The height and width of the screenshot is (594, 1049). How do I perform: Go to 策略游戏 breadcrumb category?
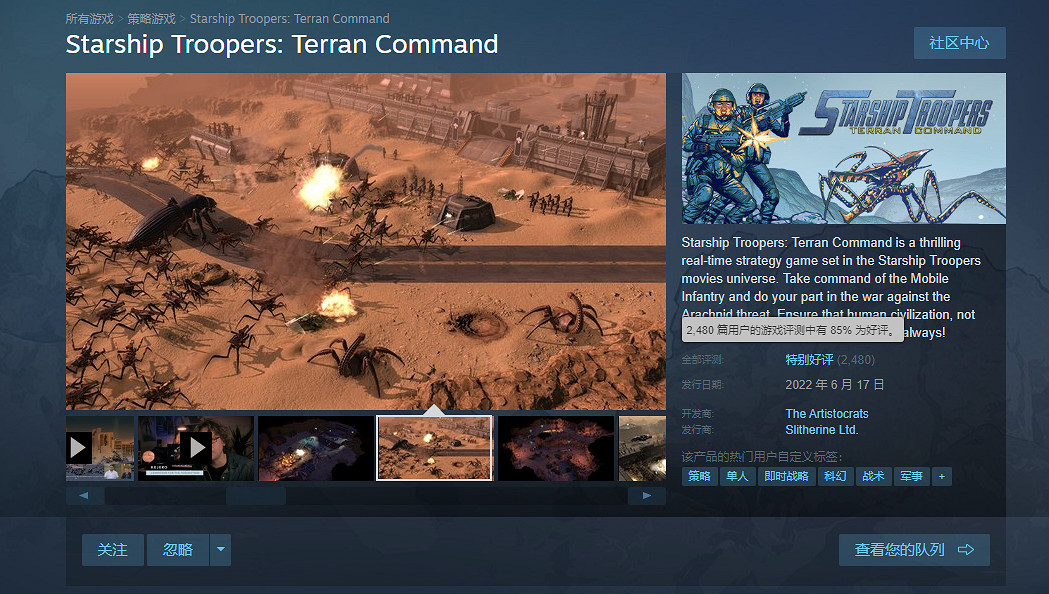152,19
